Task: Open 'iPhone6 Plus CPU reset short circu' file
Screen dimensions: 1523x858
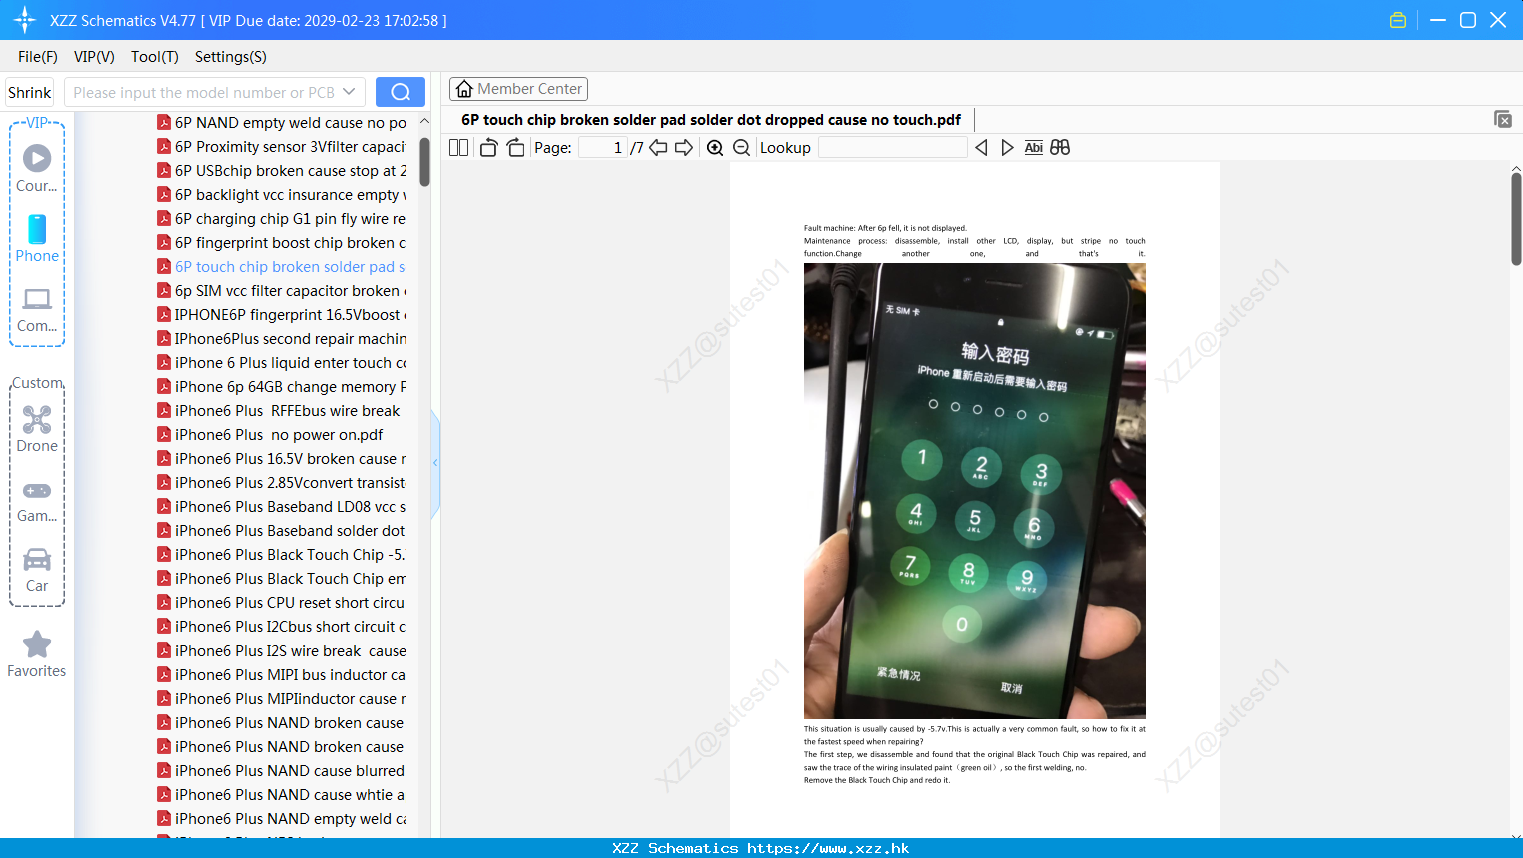Action: click(282, 603)
